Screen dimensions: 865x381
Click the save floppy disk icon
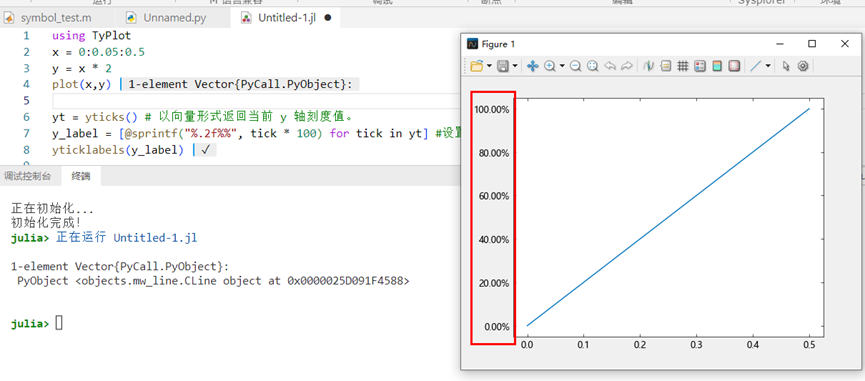503,66
